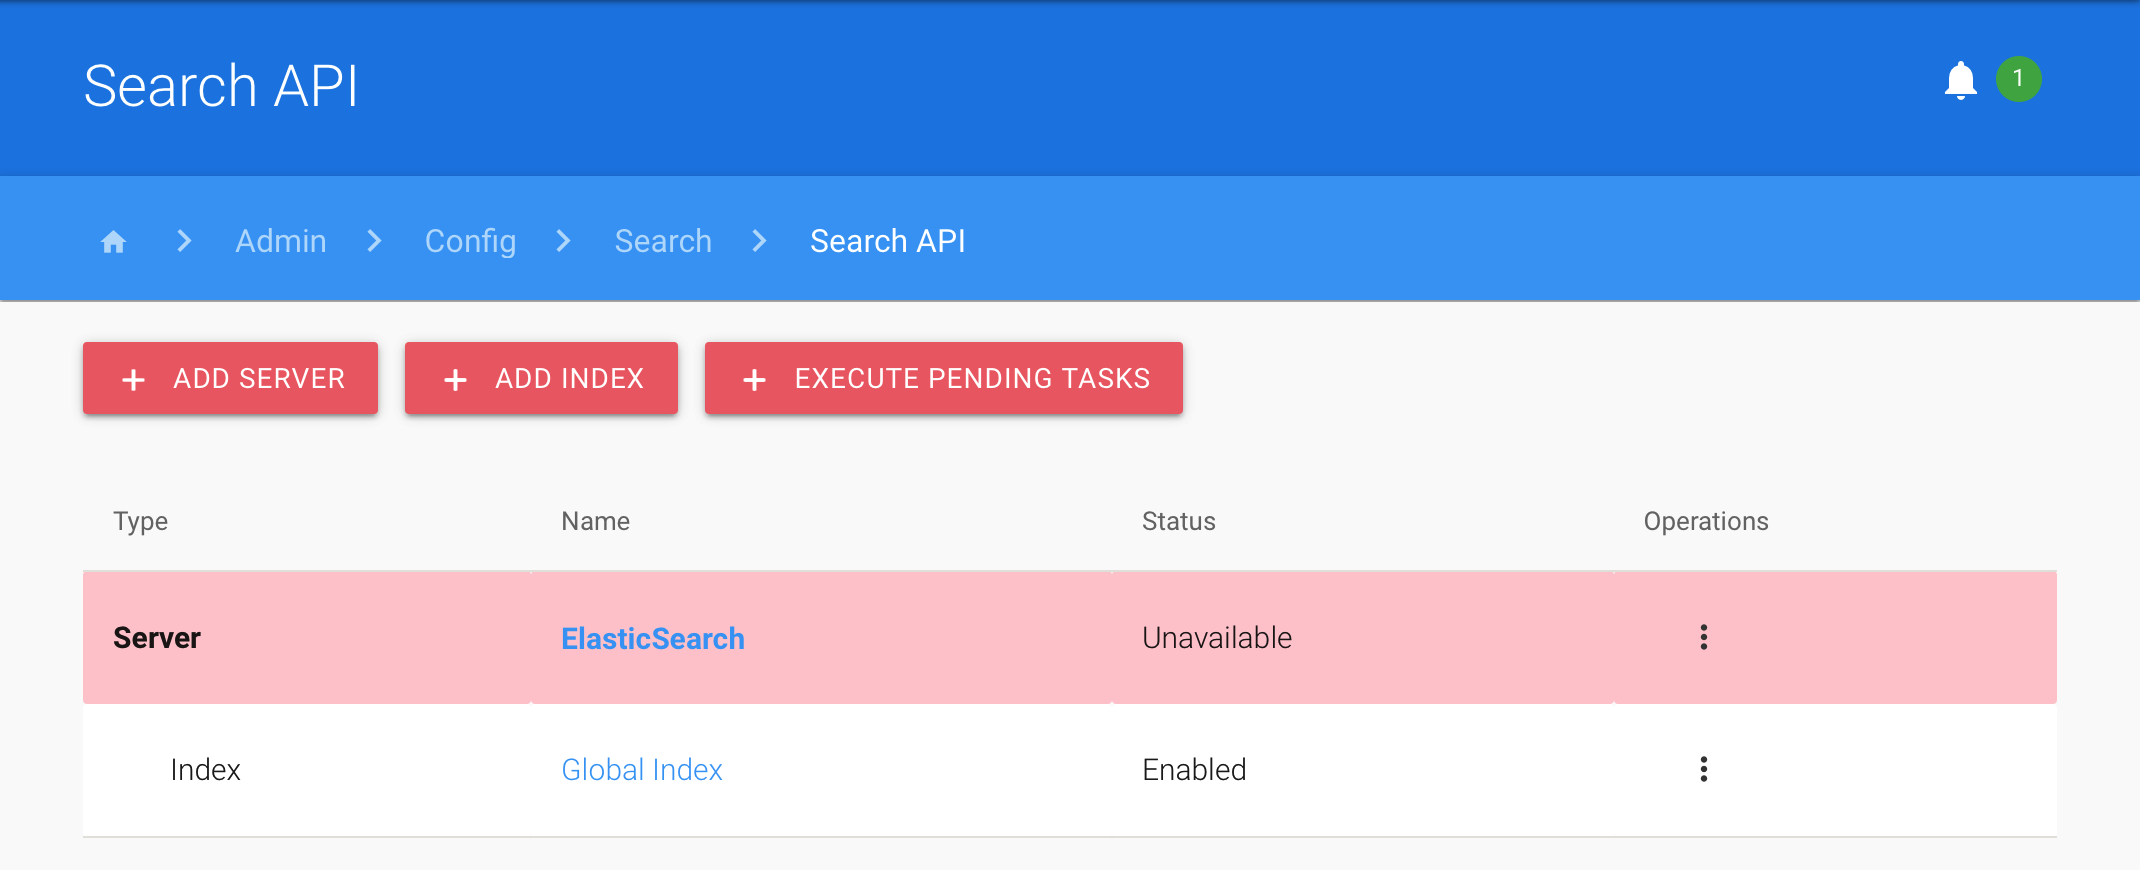Viewport: 2140px width, 870px height.
Task: Go to the home breadcrumb icon
Action: coord(114,242)
